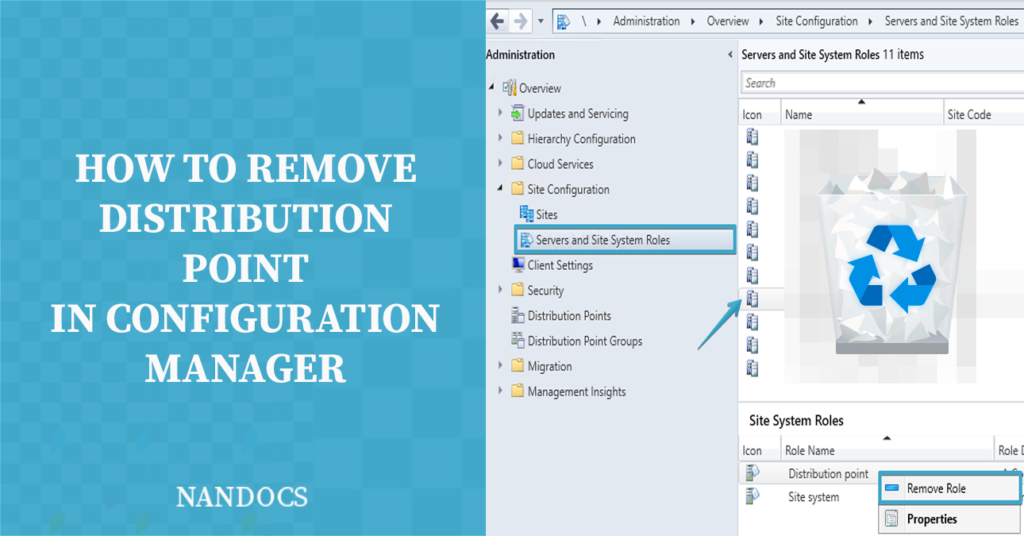Viewport: 1024px width, 536px height.
Task: Sort roles by the Role Name column
Action: tap(887, 449)
